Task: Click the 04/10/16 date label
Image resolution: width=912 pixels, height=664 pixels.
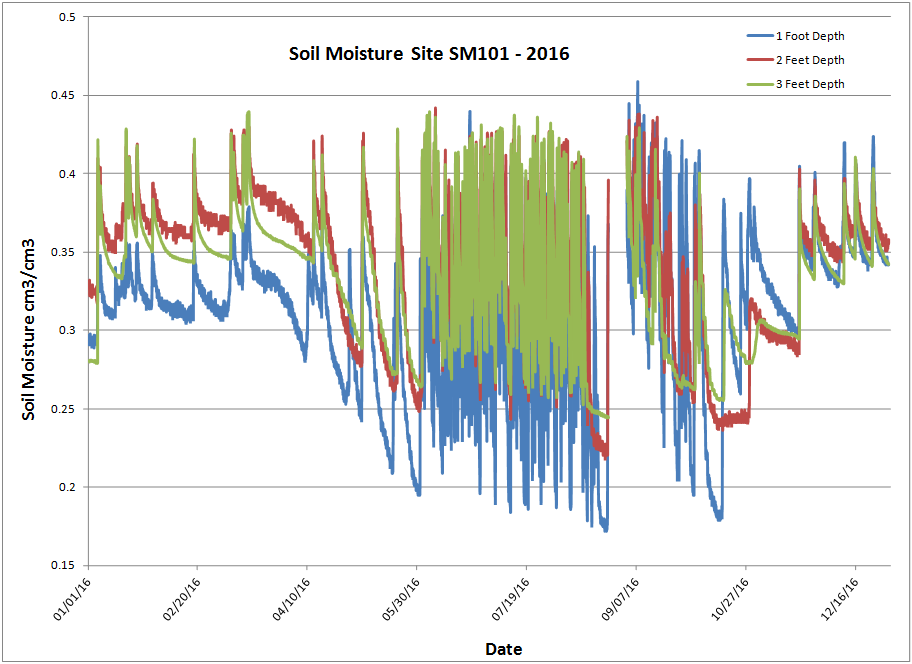Action: pyautogui.click(x=292, y=599)
